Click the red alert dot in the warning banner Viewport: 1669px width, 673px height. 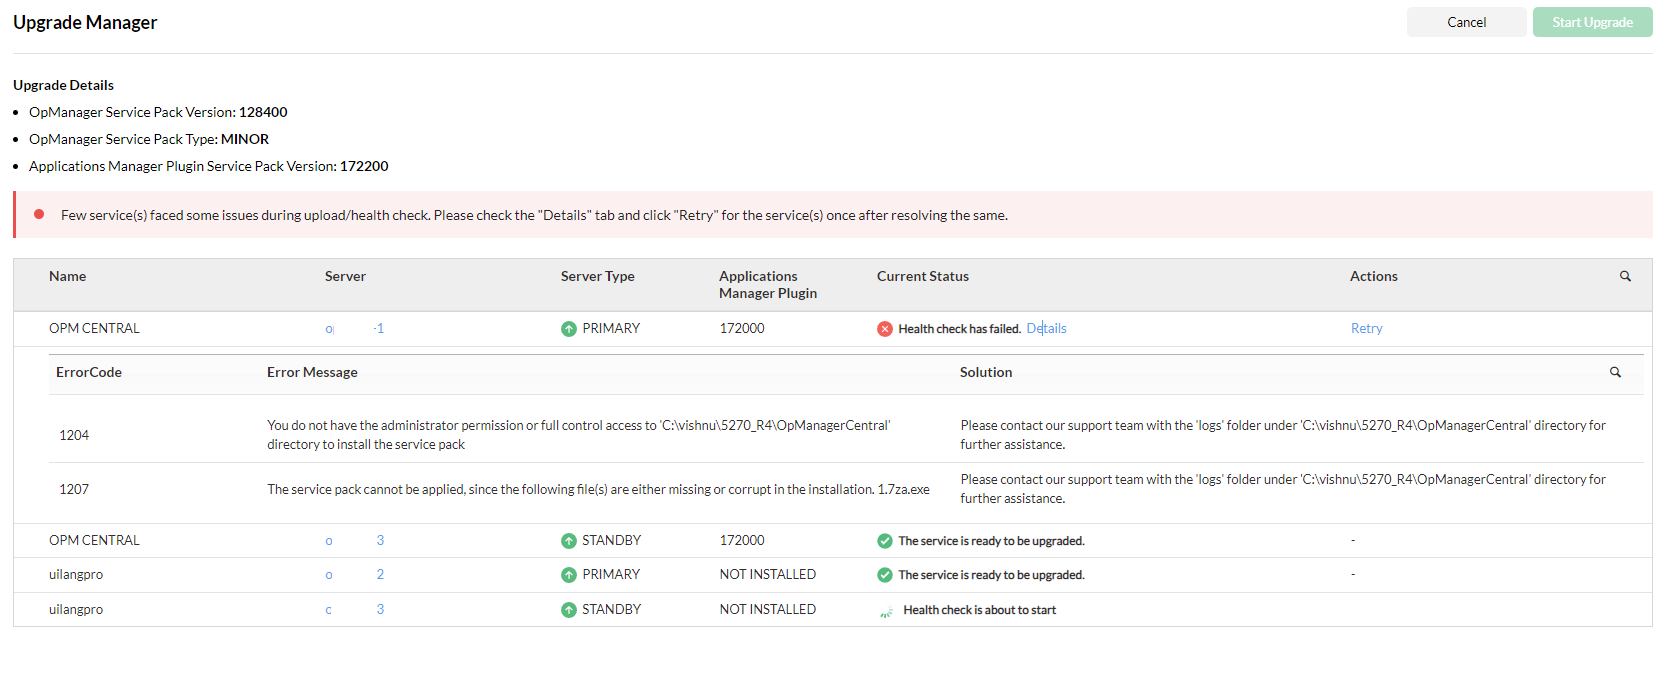[39, 214]
